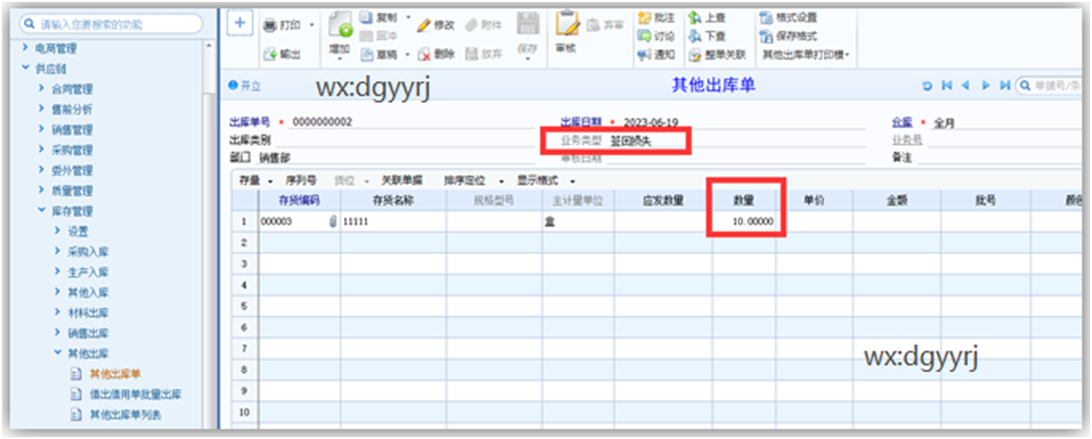Expand 生产入库 tree node
Image resolution: width=1092 pixels, height=439 pixels.
[x=58, y=272]
